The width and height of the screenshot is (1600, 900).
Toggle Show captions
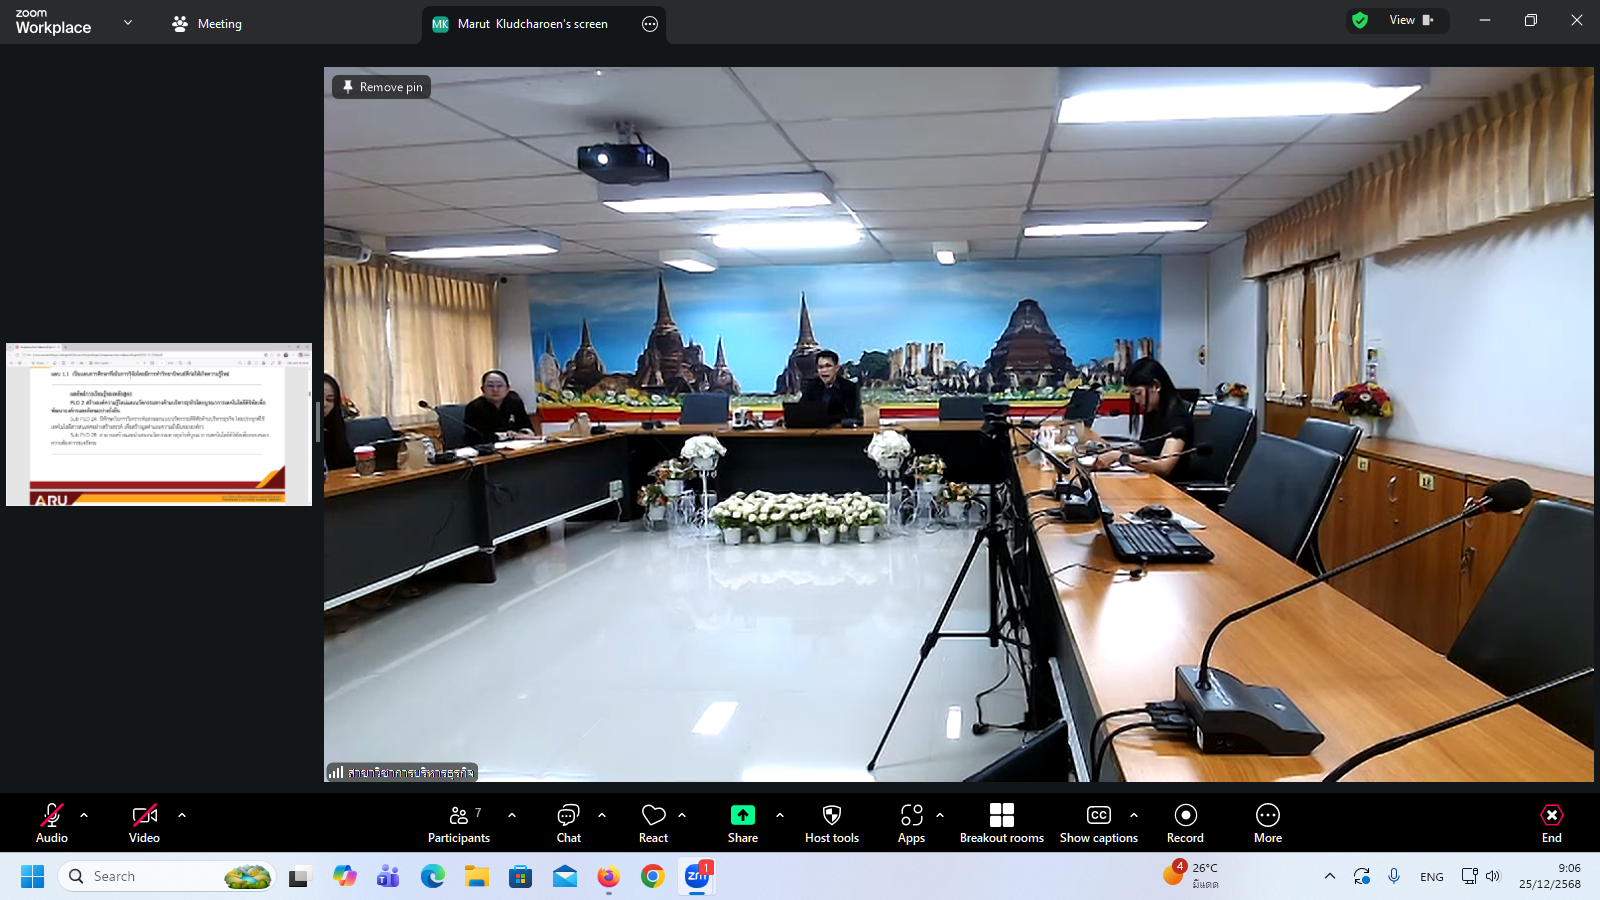coord(1098,823)
